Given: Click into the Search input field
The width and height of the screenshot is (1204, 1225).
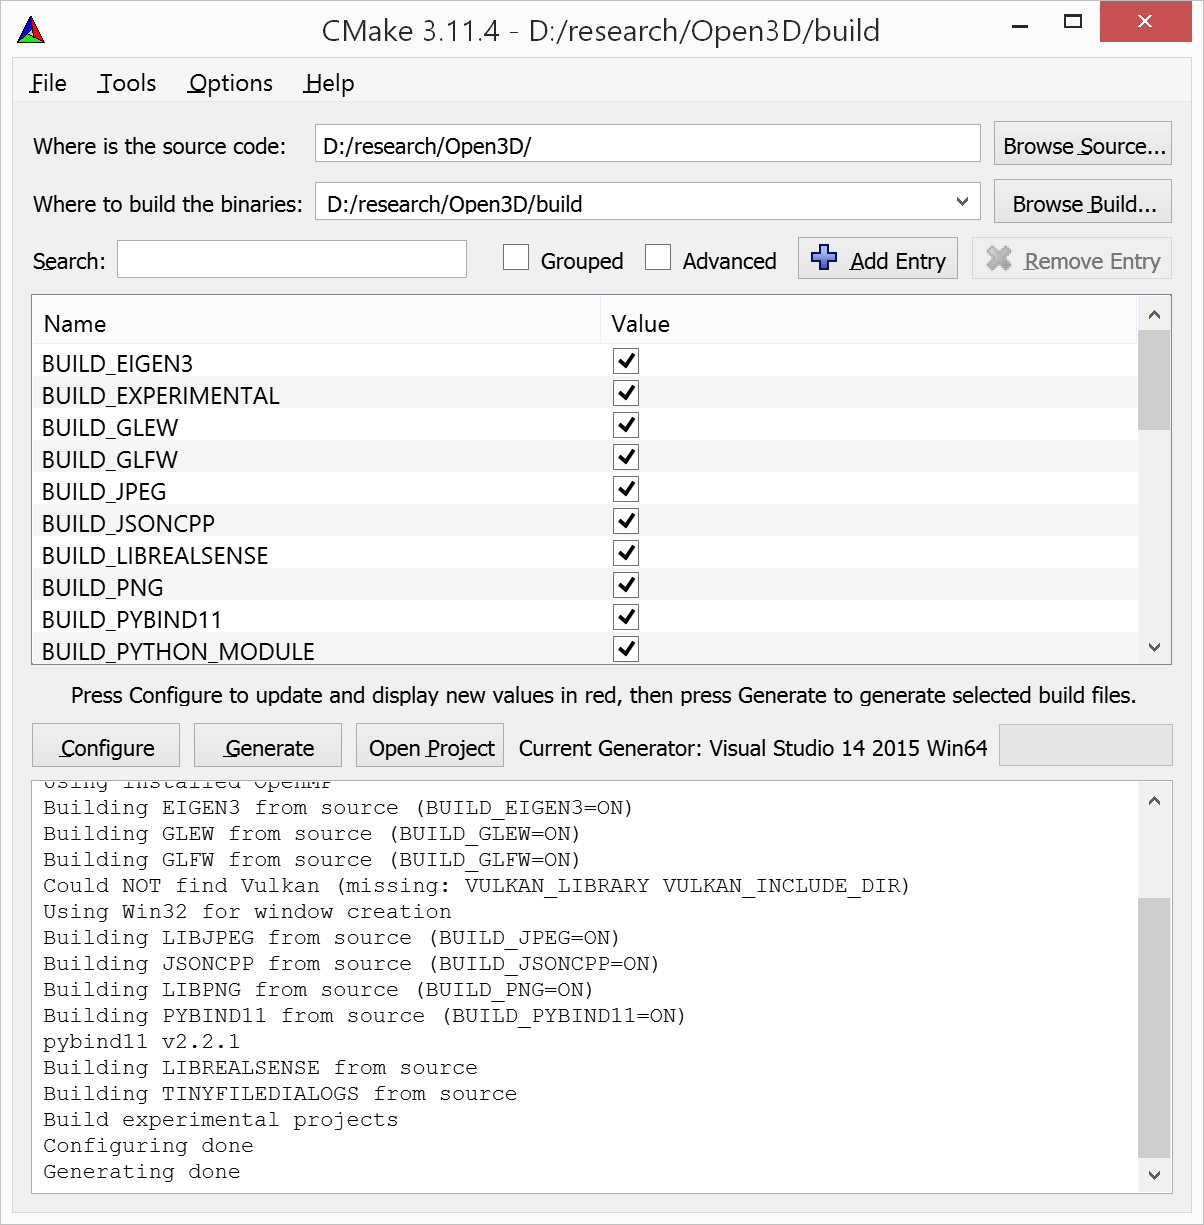Looking at the screenshot, I should [292, 260].
